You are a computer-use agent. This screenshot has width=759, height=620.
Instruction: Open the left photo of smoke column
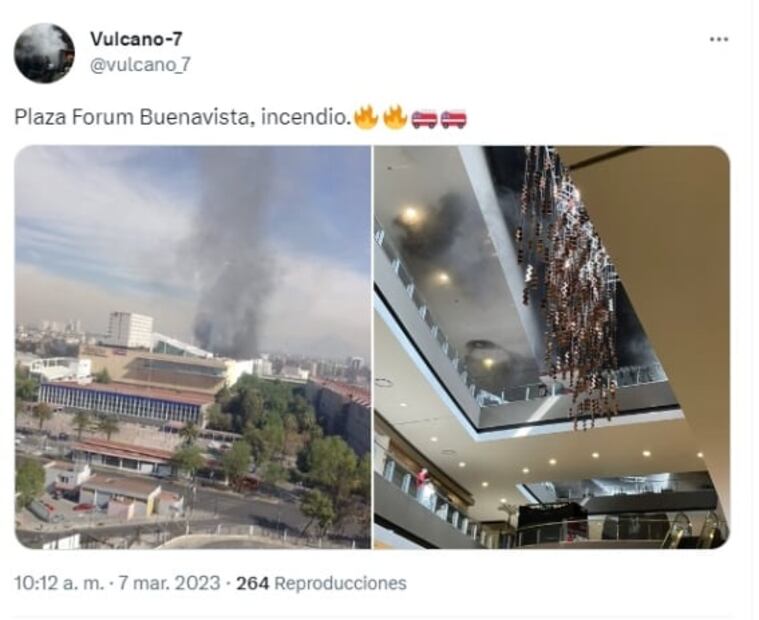tap(193, 347)
